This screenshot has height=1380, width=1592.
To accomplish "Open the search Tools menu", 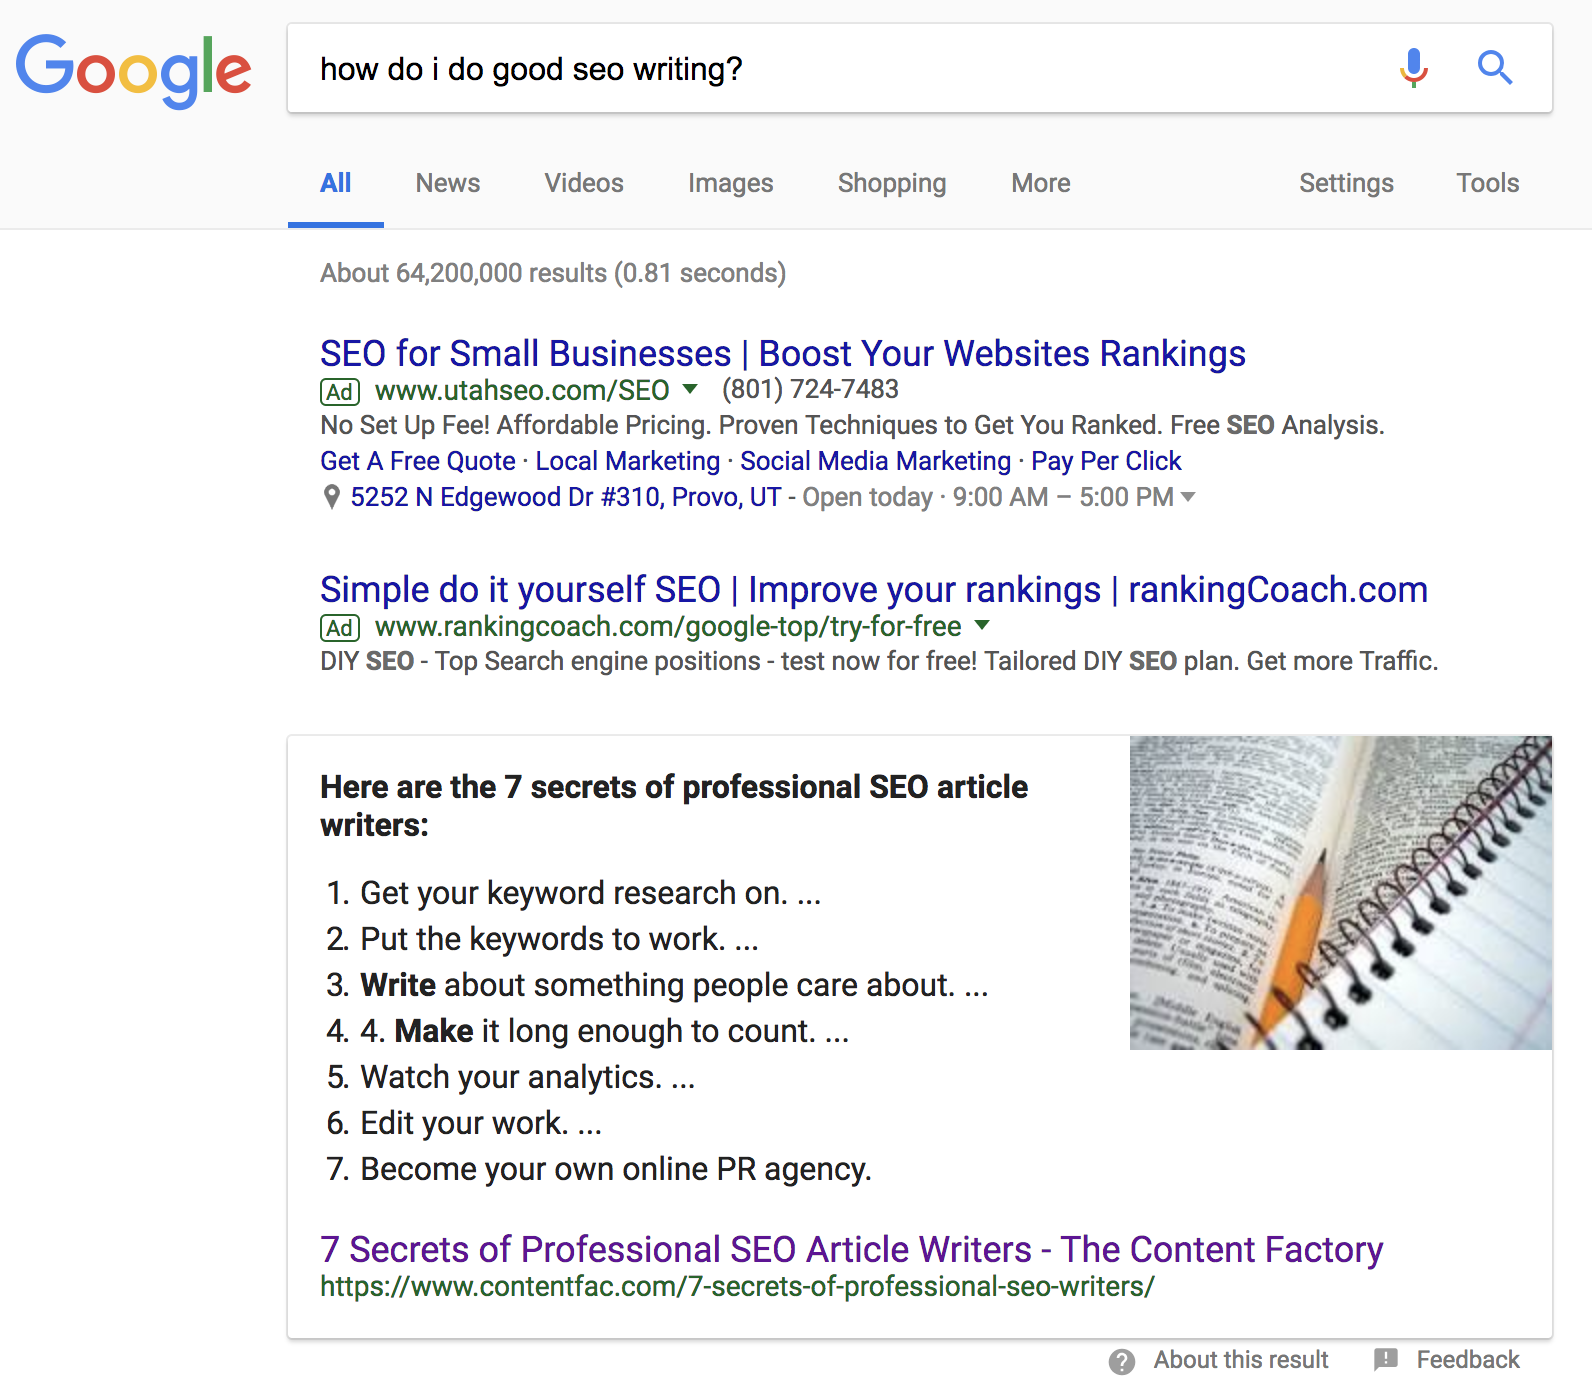I will [x=1487, y=183].
